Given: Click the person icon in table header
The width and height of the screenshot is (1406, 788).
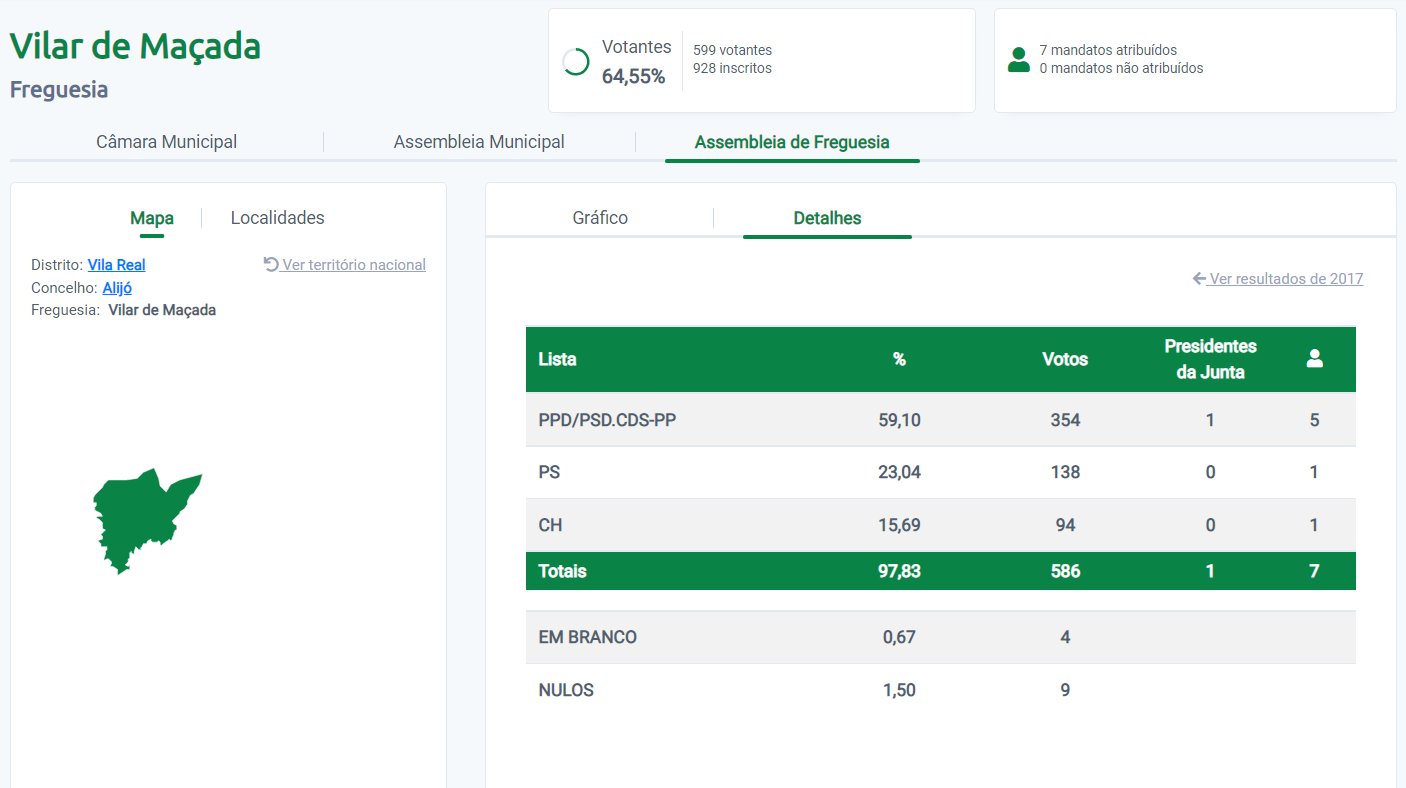Looking at the screenshot, I should click(1314, 359).
